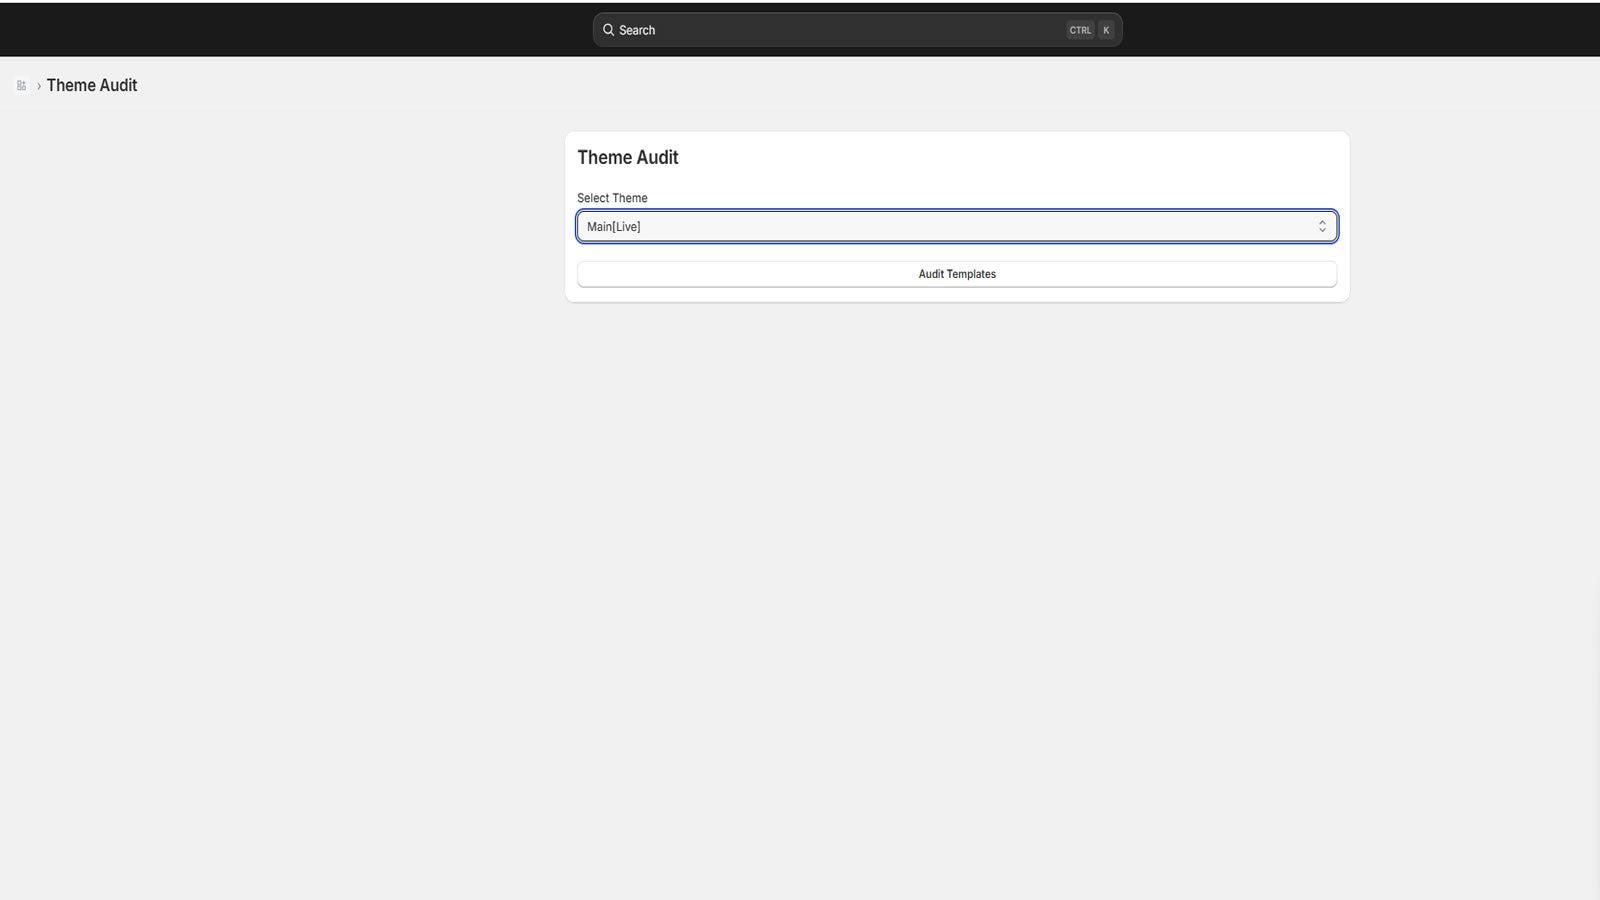The width and height of the screenshot is (1600, 900).
Task: Focus the highlighted theme selection control
Action: pos(956,226)
